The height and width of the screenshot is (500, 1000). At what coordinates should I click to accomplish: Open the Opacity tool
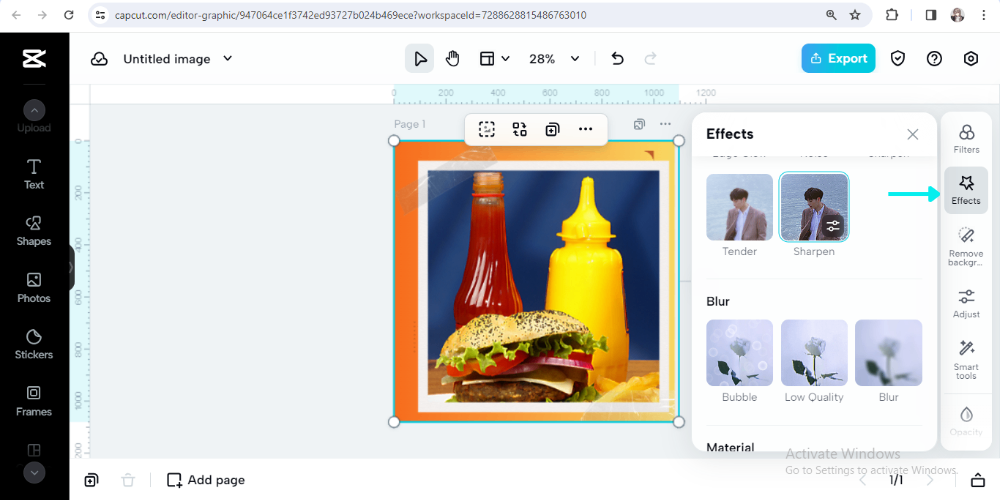point(966,421)
